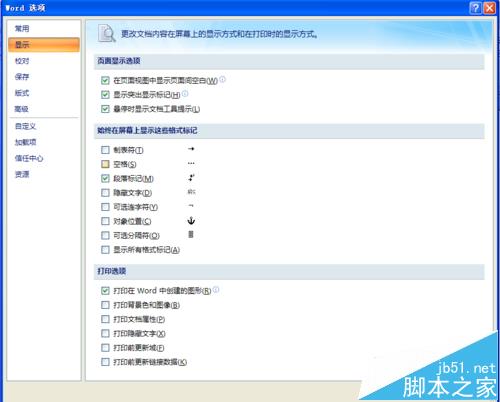Click info icon beside 打印图形 option
The width and height of the screenshot is (500, 402).
[x=216, y=290]
